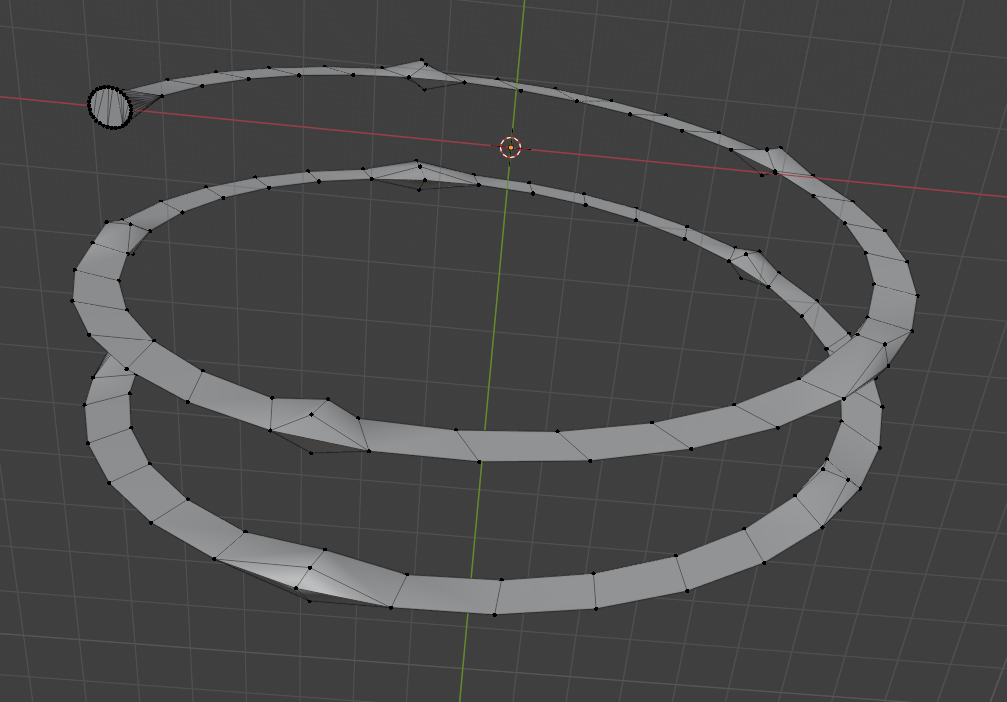Pick the rightmost outer vertex of the spiral
The width and height of the screenshot is (1007, 702).
click(916, 295)
